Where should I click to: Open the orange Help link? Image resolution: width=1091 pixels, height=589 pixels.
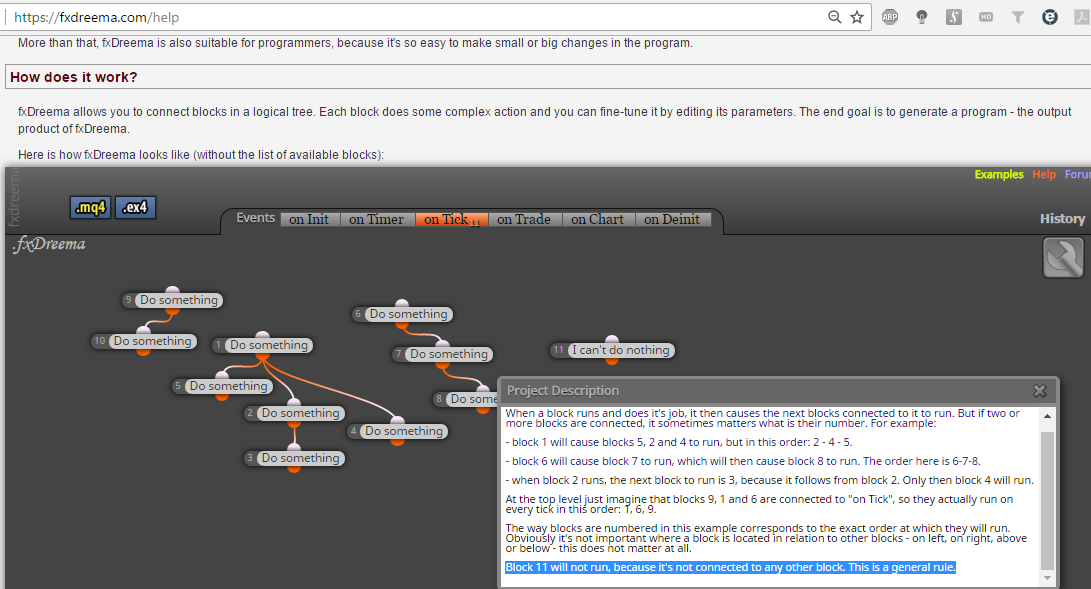coord(1044,175)
